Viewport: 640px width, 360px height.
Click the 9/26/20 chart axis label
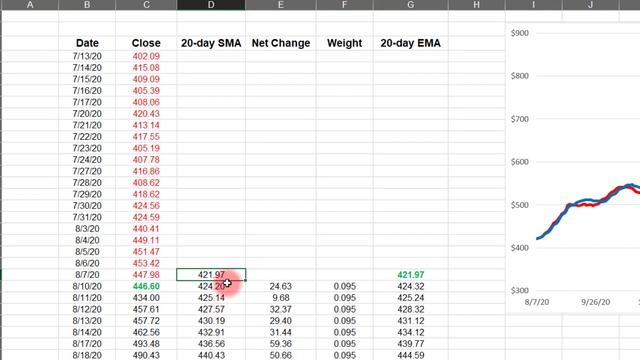596,302
